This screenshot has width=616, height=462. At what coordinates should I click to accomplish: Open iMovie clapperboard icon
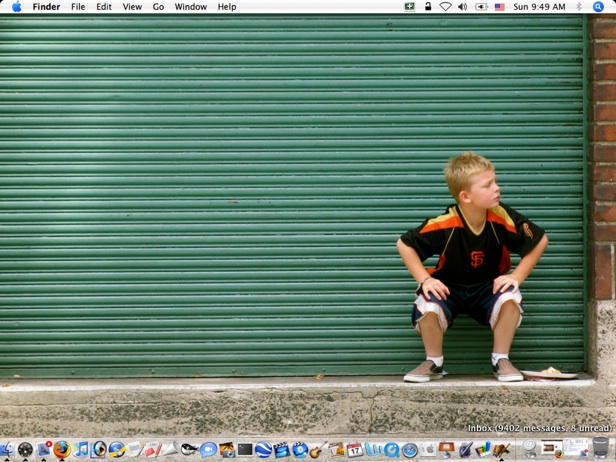282,449
